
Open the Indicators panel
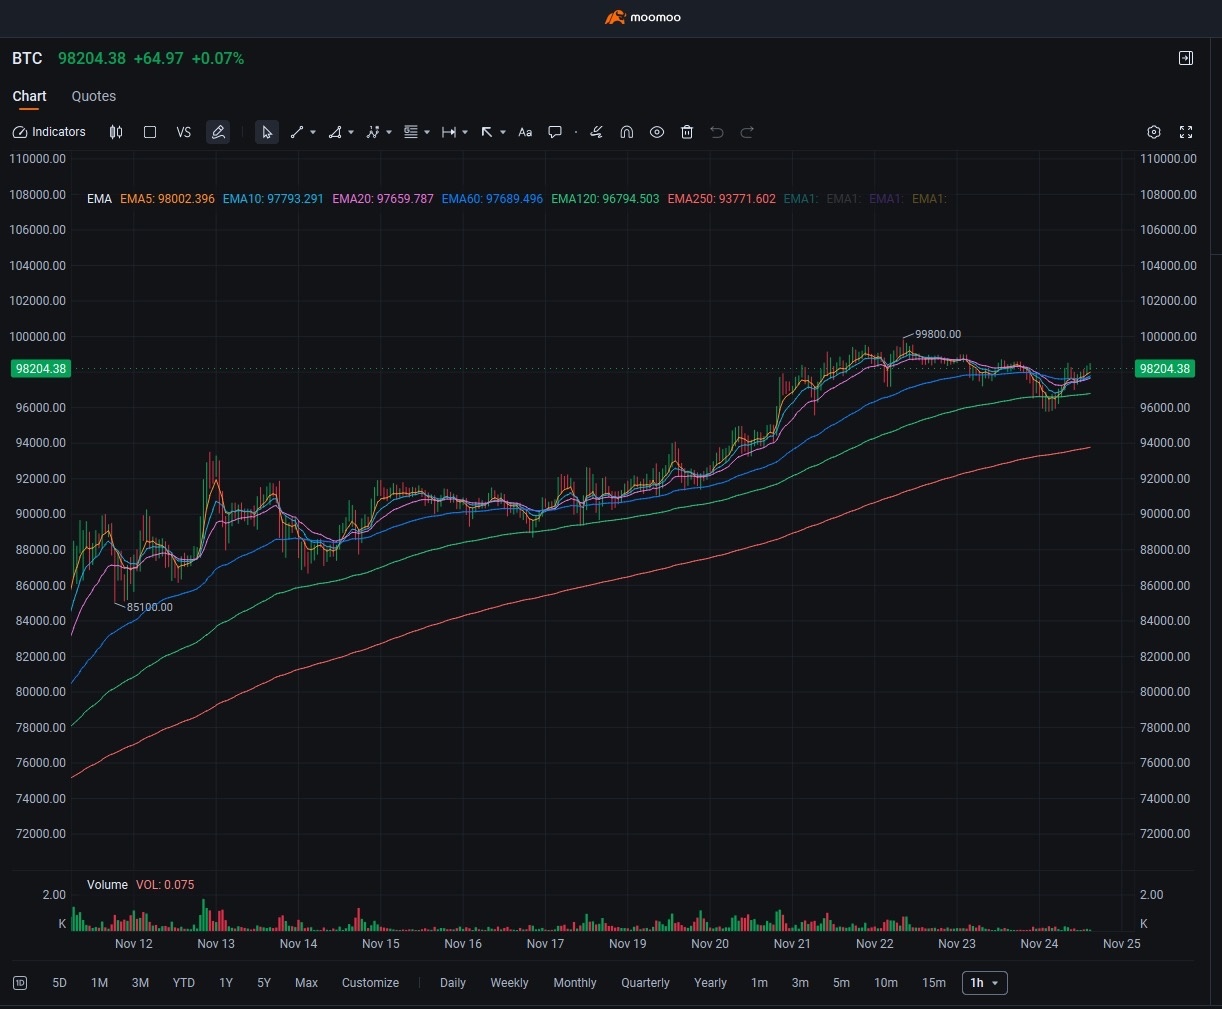click(x=49, y=132)
